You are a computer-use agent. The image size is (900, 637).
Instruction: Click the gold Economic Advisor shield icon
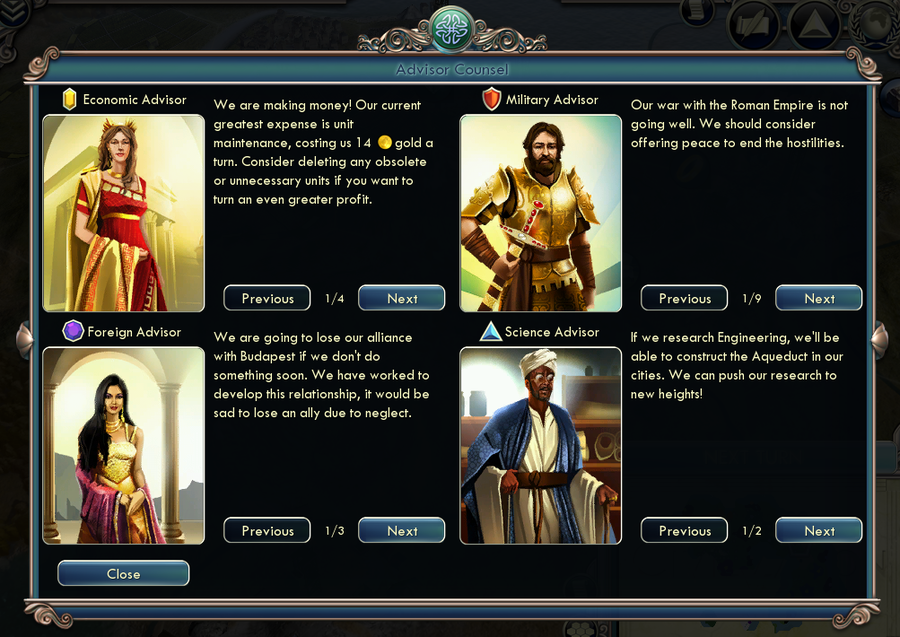click(69, 99)
